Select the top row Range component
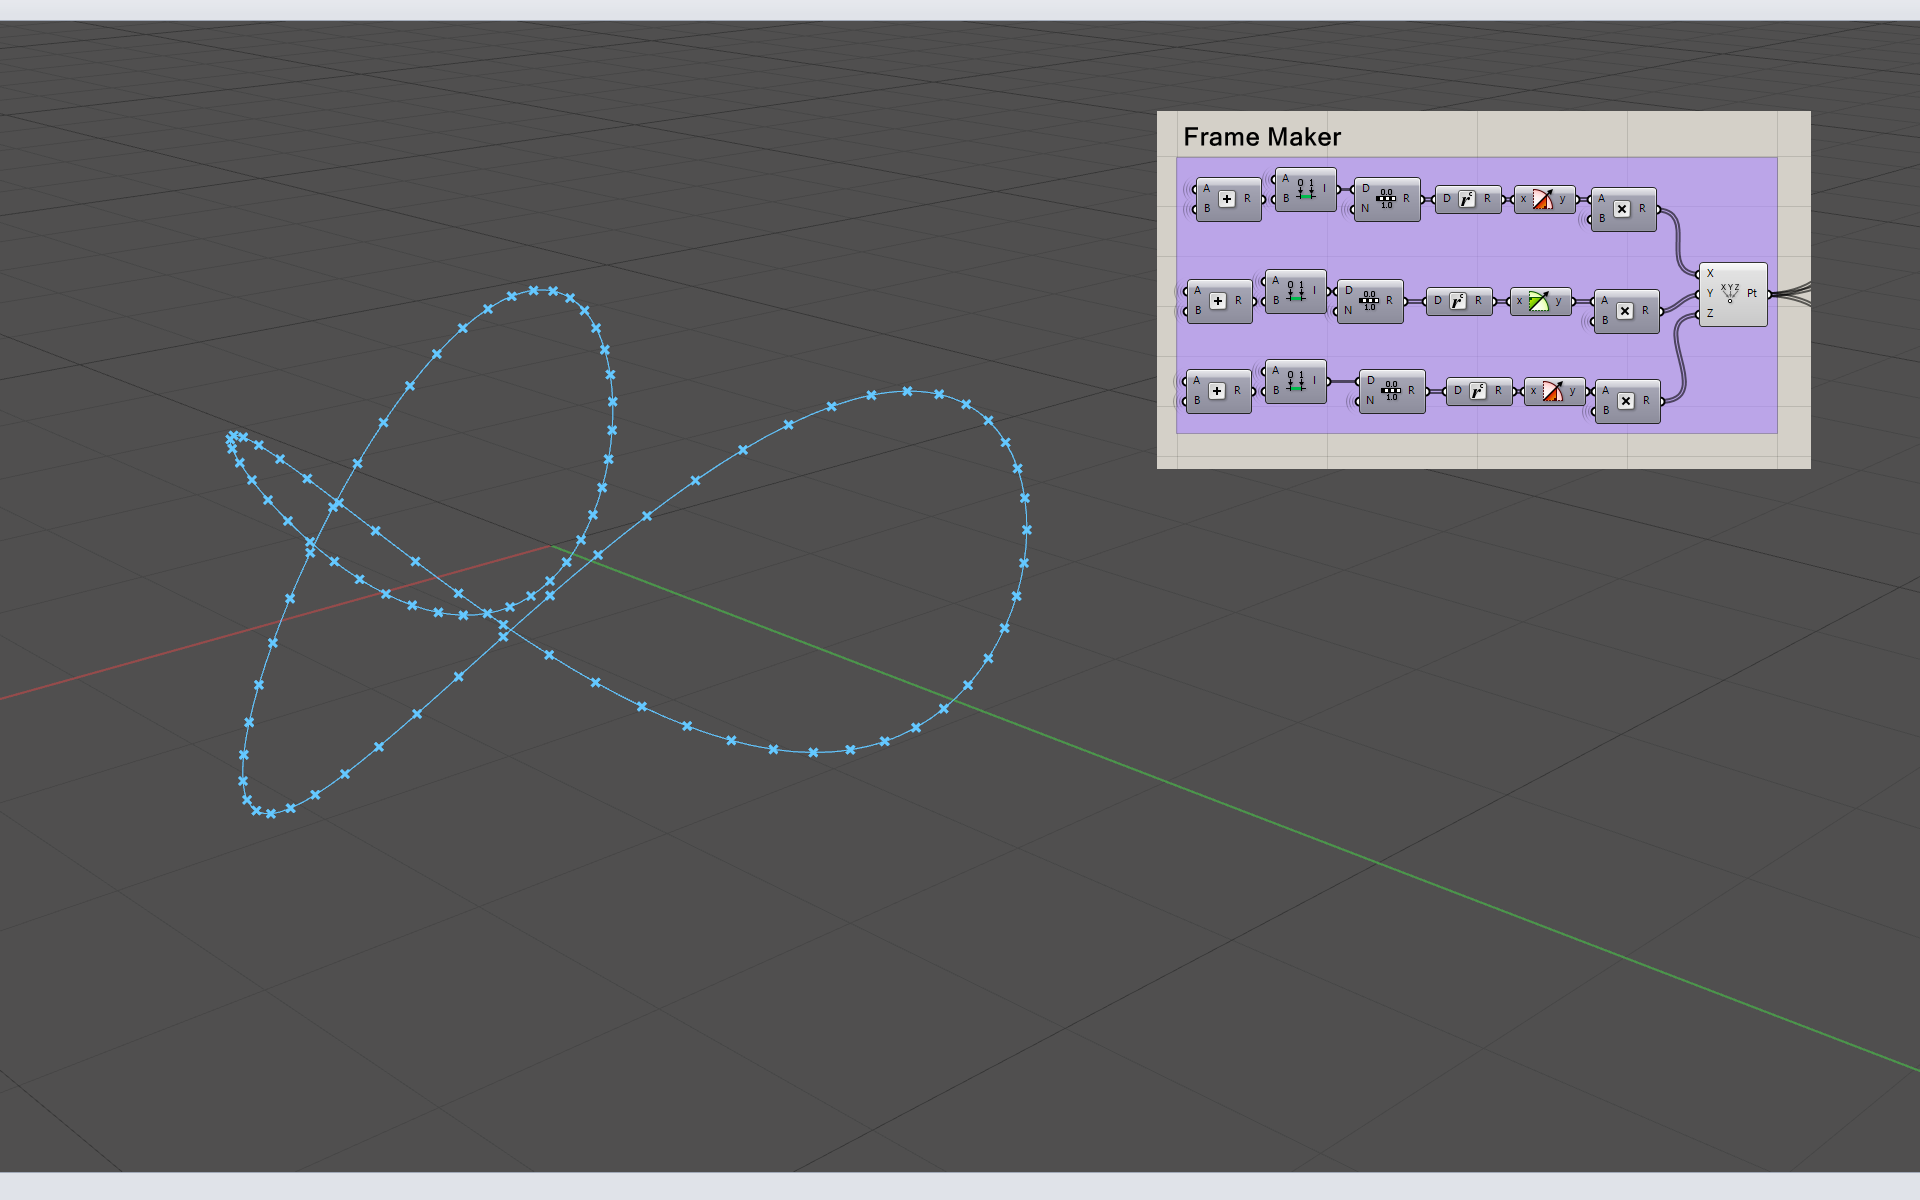1920x1200 pixels. (x=1387, y=199)
